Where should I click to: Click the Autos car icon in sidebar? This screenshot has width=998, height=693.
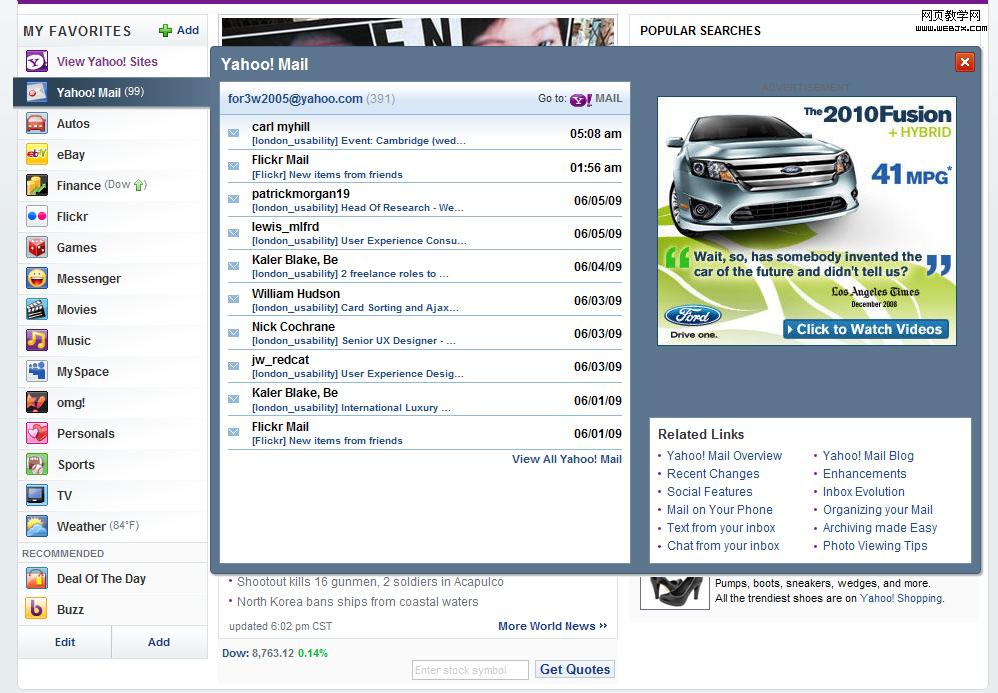(x=37, y=124)
